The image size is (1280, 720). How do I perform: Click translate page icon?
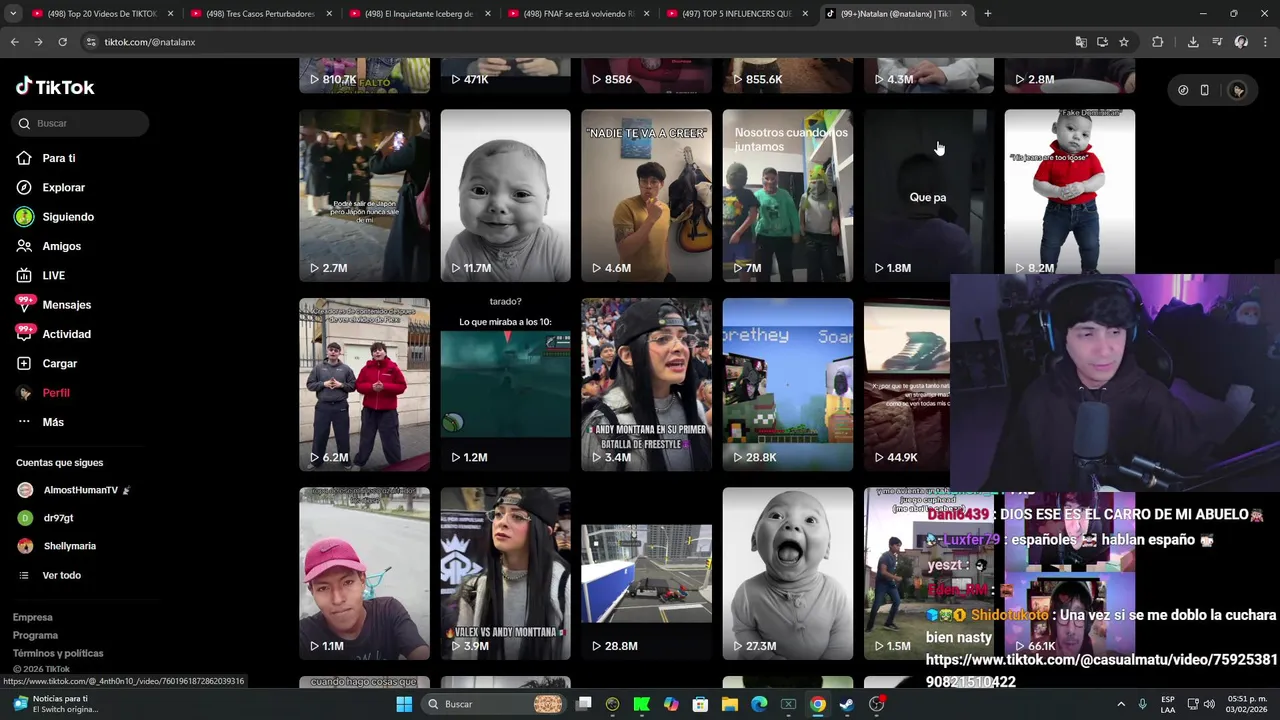[1080, 42]
